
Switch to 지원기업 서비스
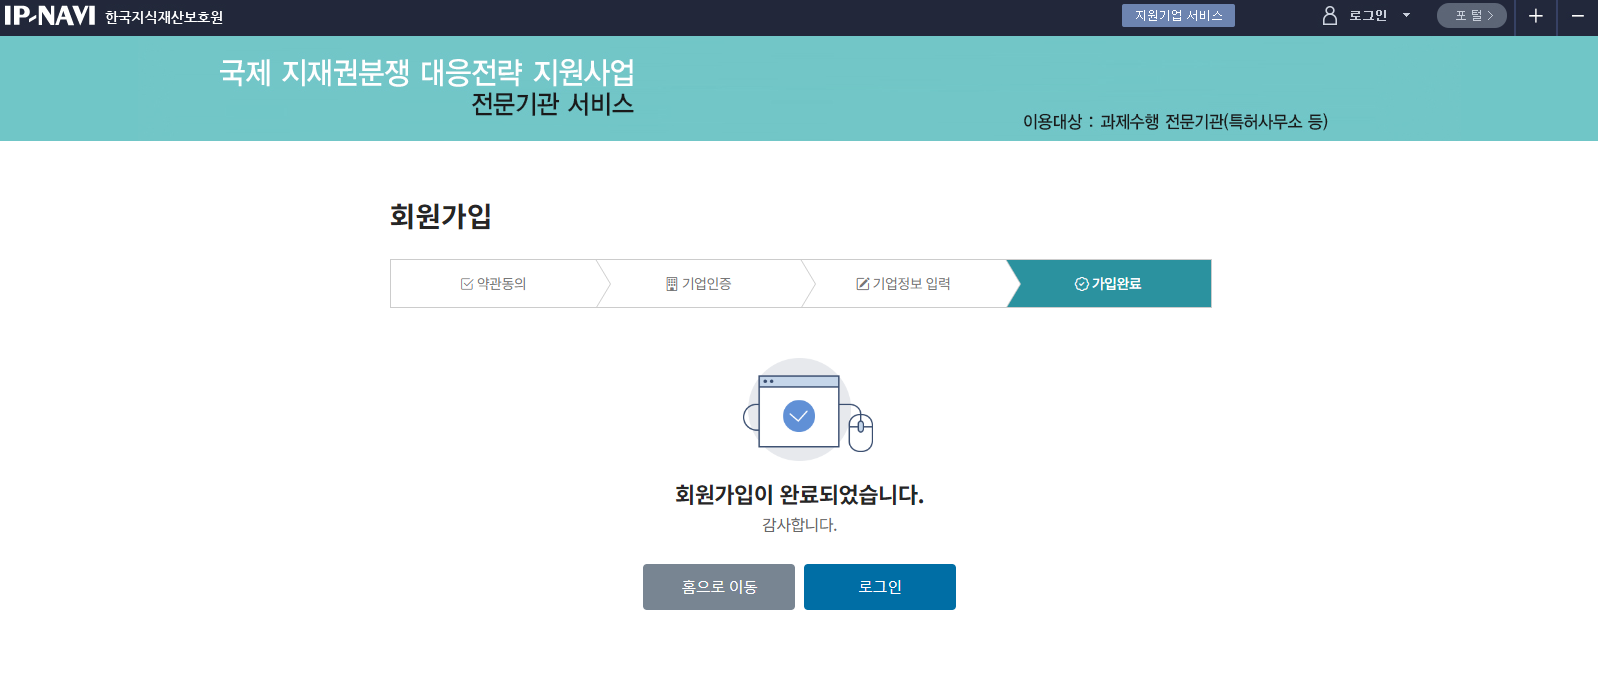point(1178,16)
